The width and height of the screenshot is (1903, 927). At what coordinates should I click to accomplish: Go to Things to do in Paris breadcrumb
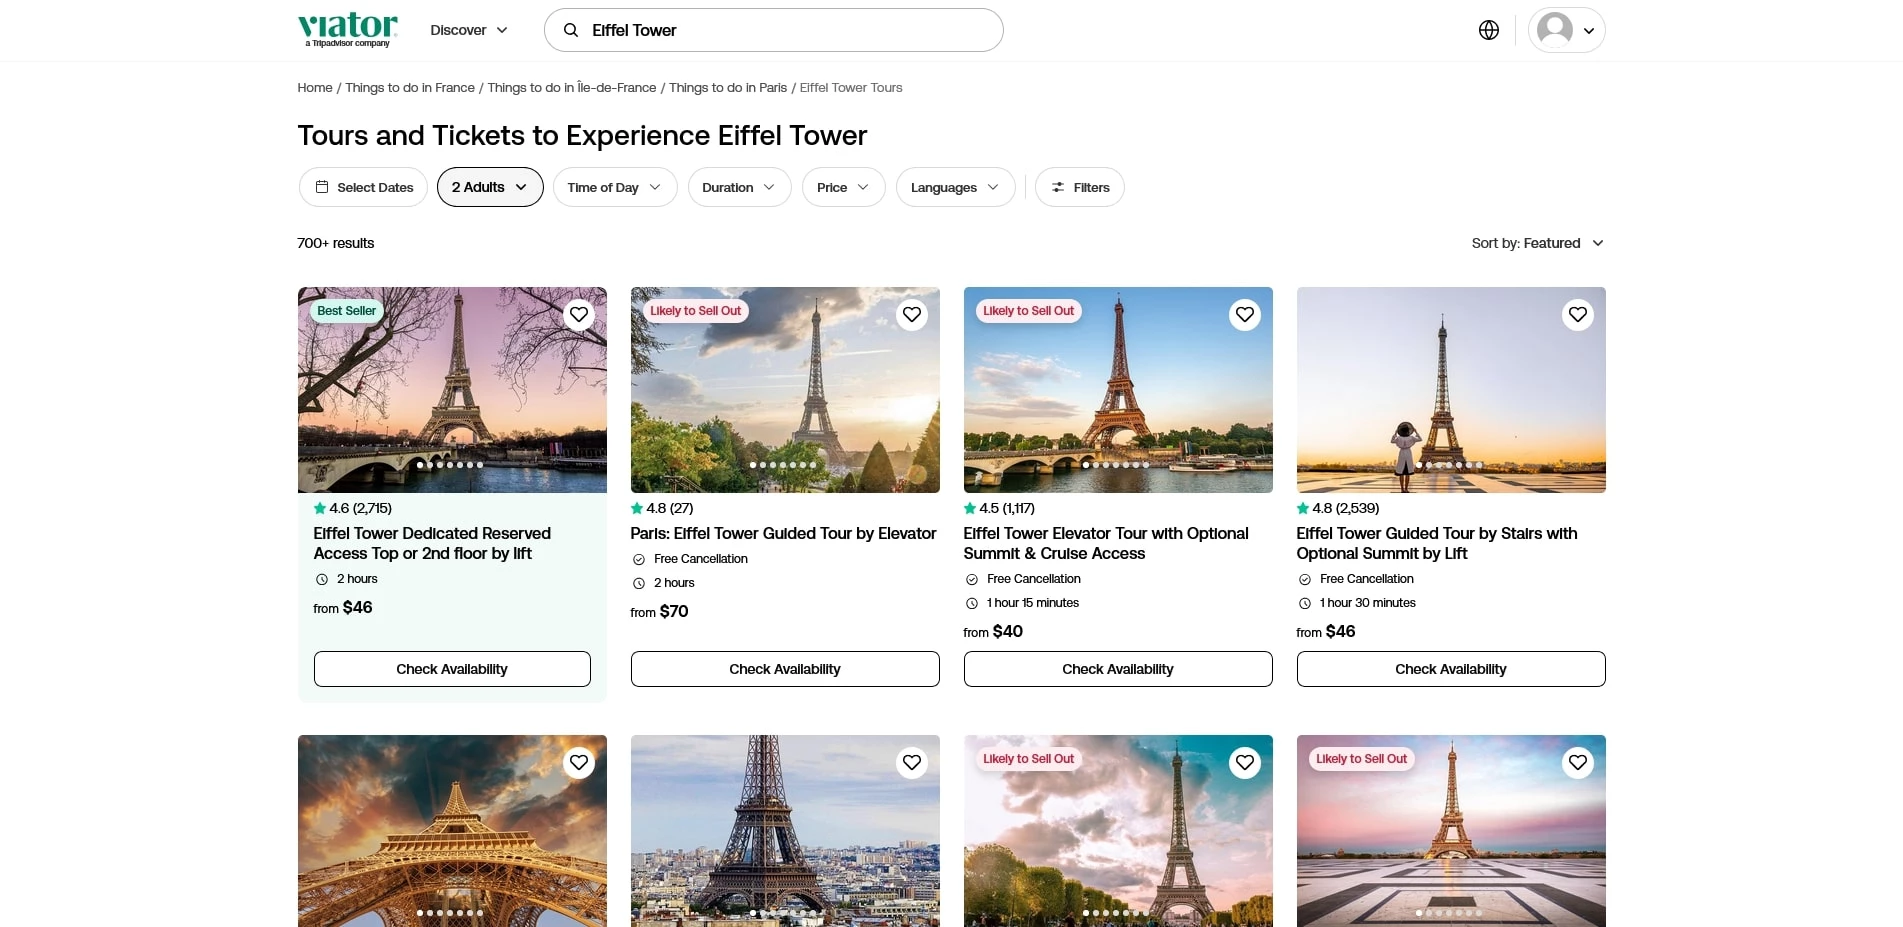[x=727, y=88]
